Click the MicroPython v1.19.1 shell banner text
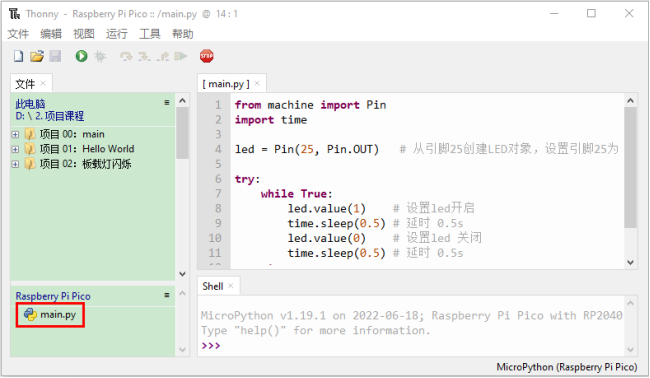This screenshot has width=650, height=378. click(x=411, y=316)
